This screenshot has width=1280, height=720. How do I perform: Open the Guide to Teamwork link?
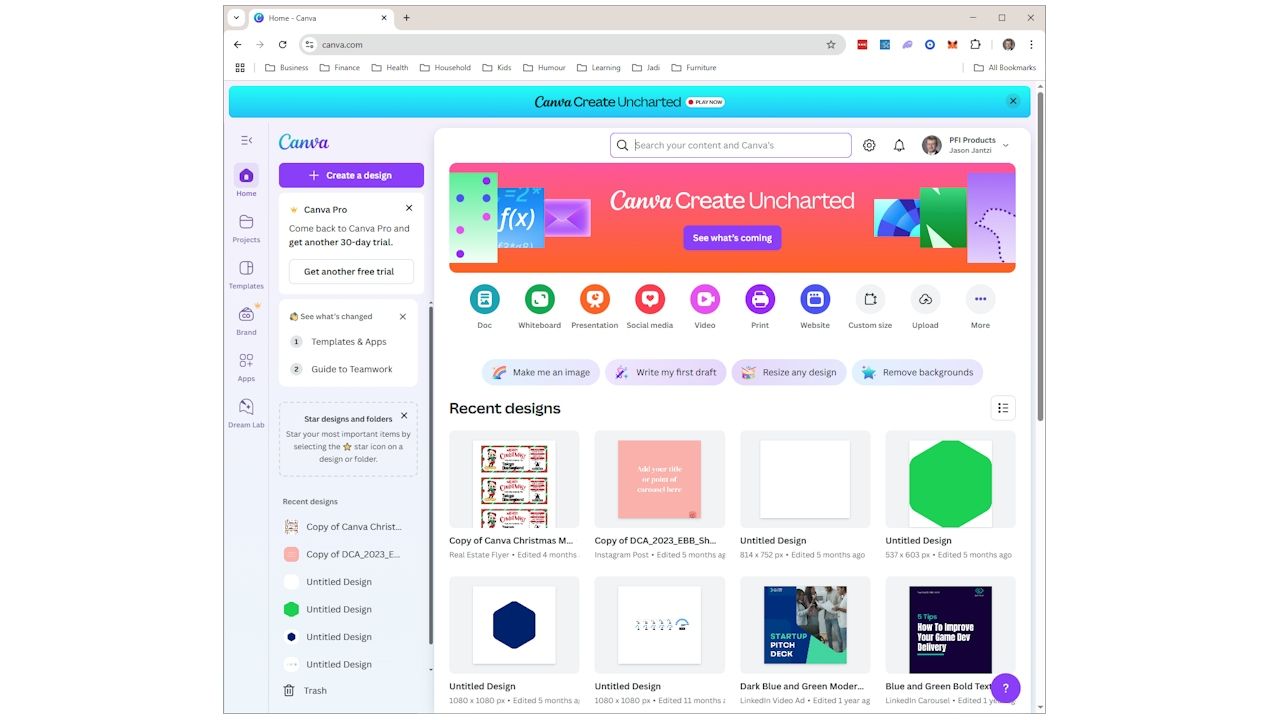[351, 369]
